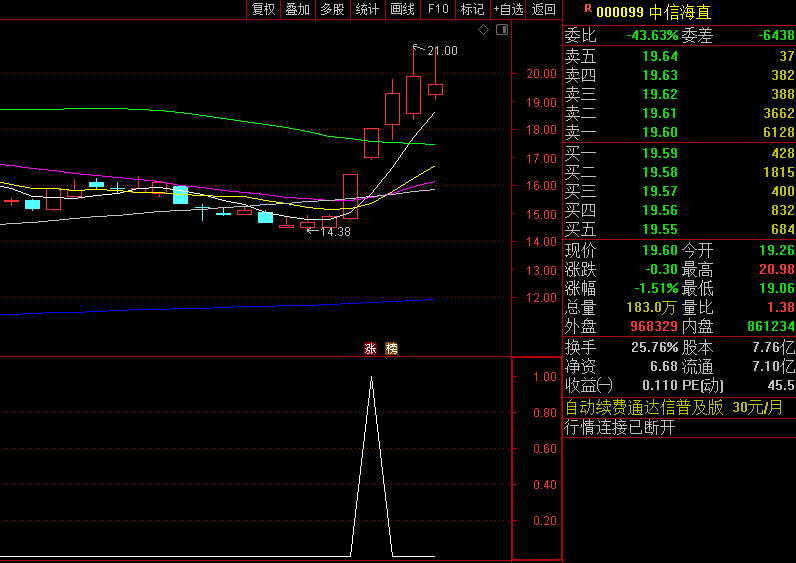Click 卖二 price 19.61
The height and width of the screenshot is (563, 796).
point(660,113)
